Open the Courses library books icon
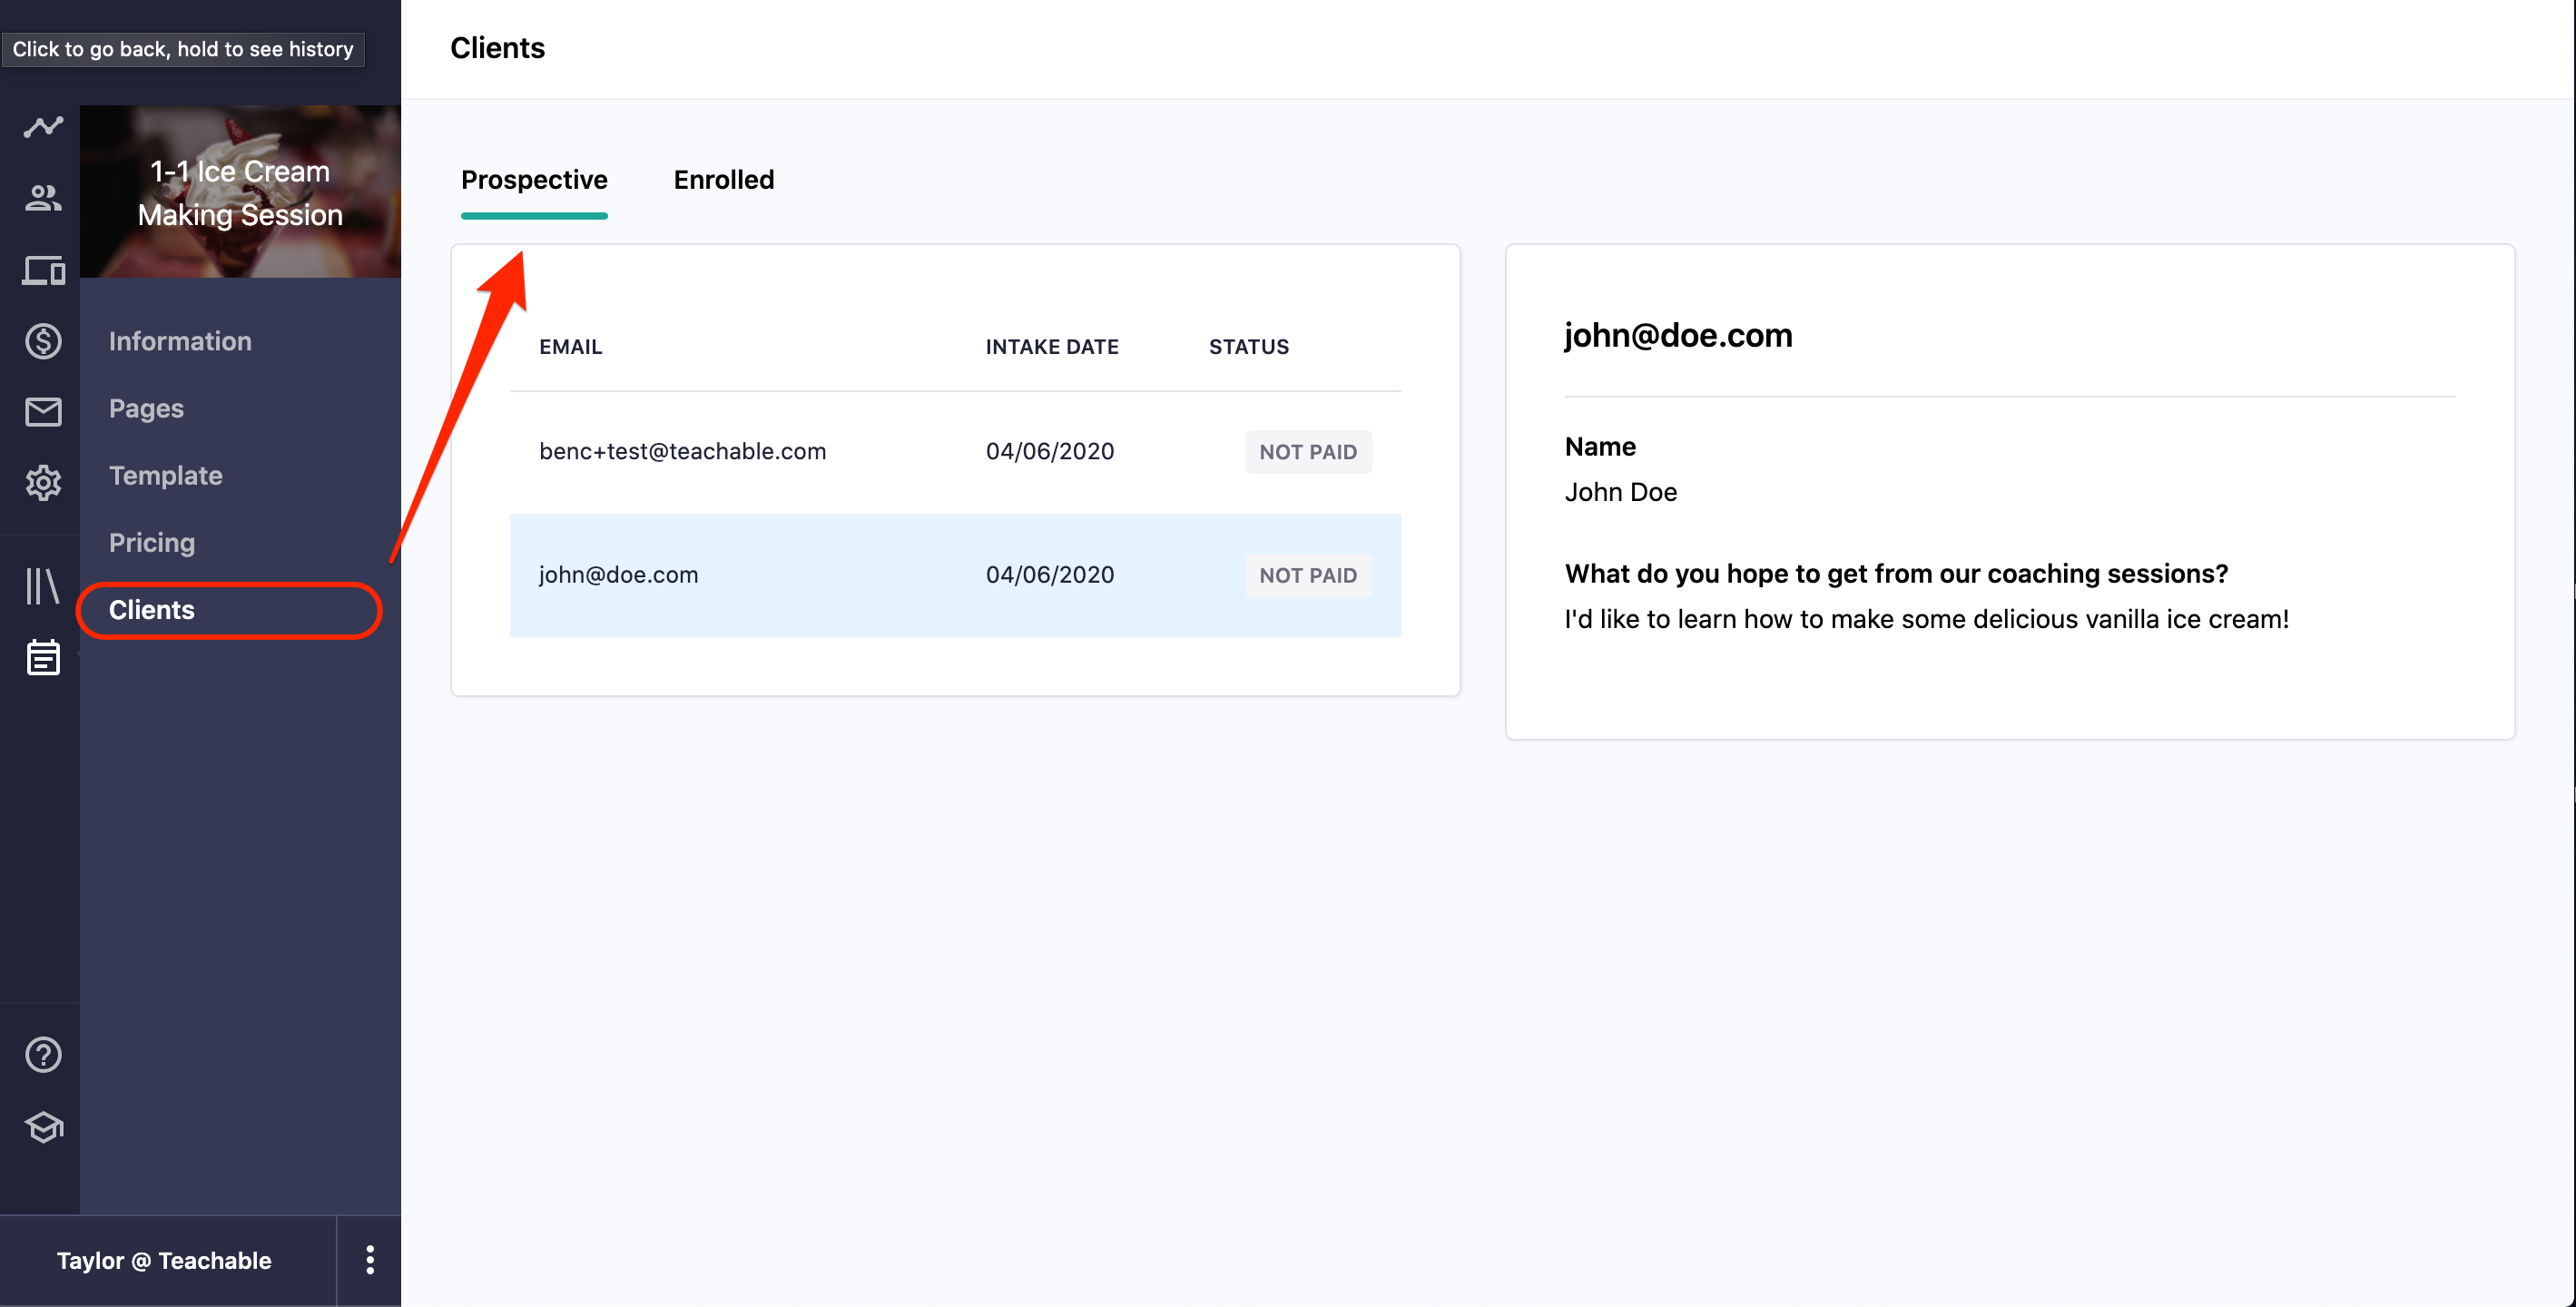 [x=42, y=586]
